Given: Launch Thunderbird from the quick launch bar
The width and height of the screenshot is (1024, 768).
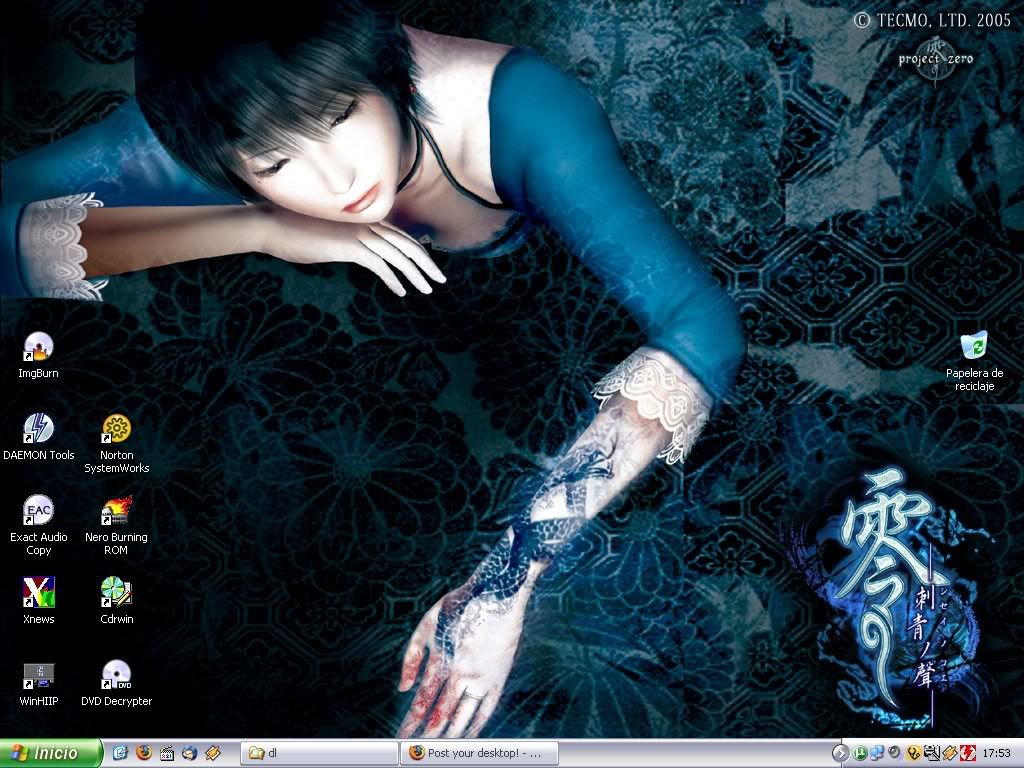Looking at the screenshot, I should coord(189,754).
